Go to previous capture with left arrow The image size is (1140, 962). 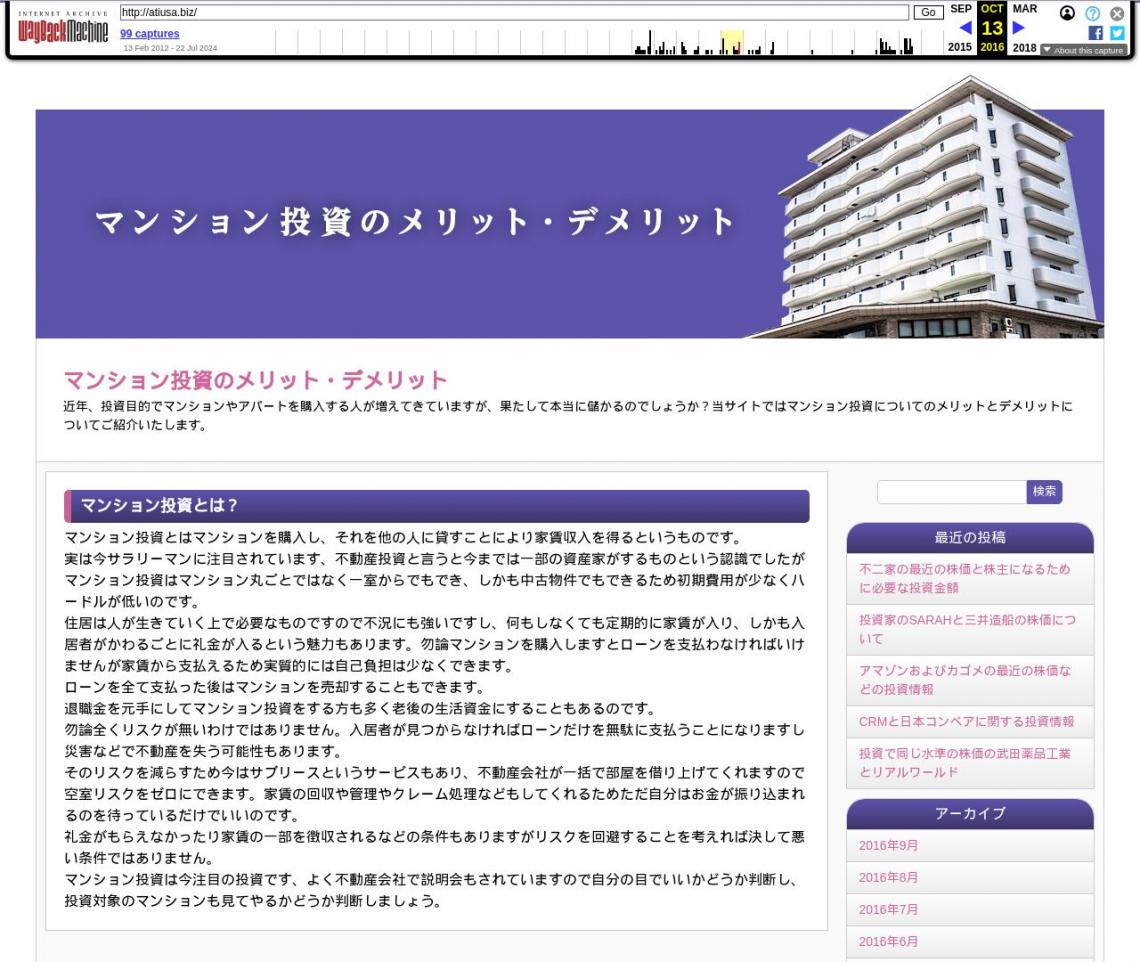coord(965,28)
